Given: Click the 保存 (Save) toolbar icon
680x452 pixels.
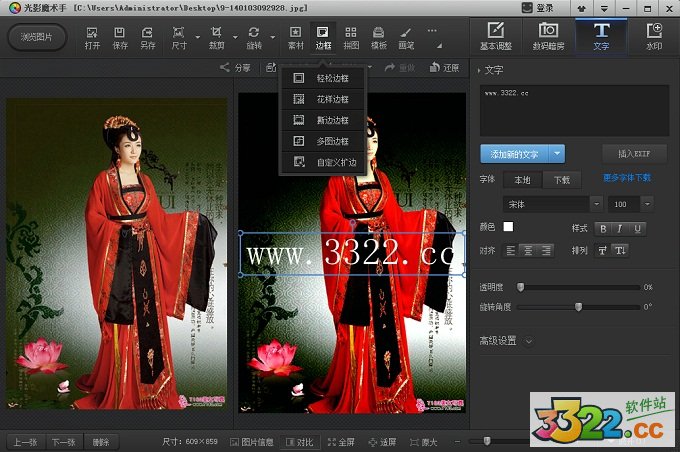Looking at the screenshot, I should click(x=120, y=37).
